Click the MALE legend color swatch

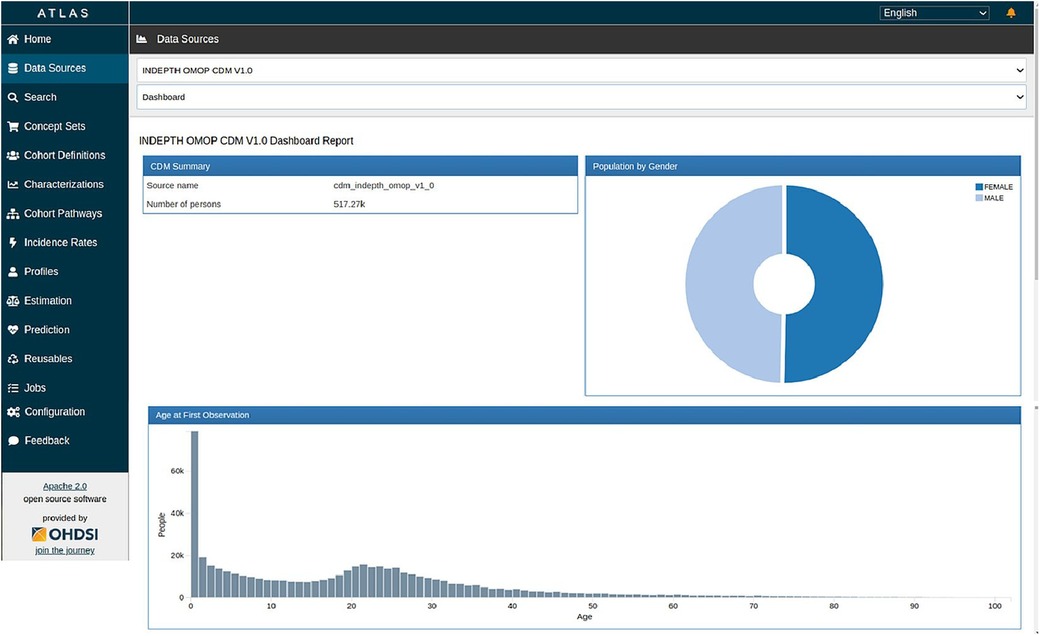[x=979, y=198]
